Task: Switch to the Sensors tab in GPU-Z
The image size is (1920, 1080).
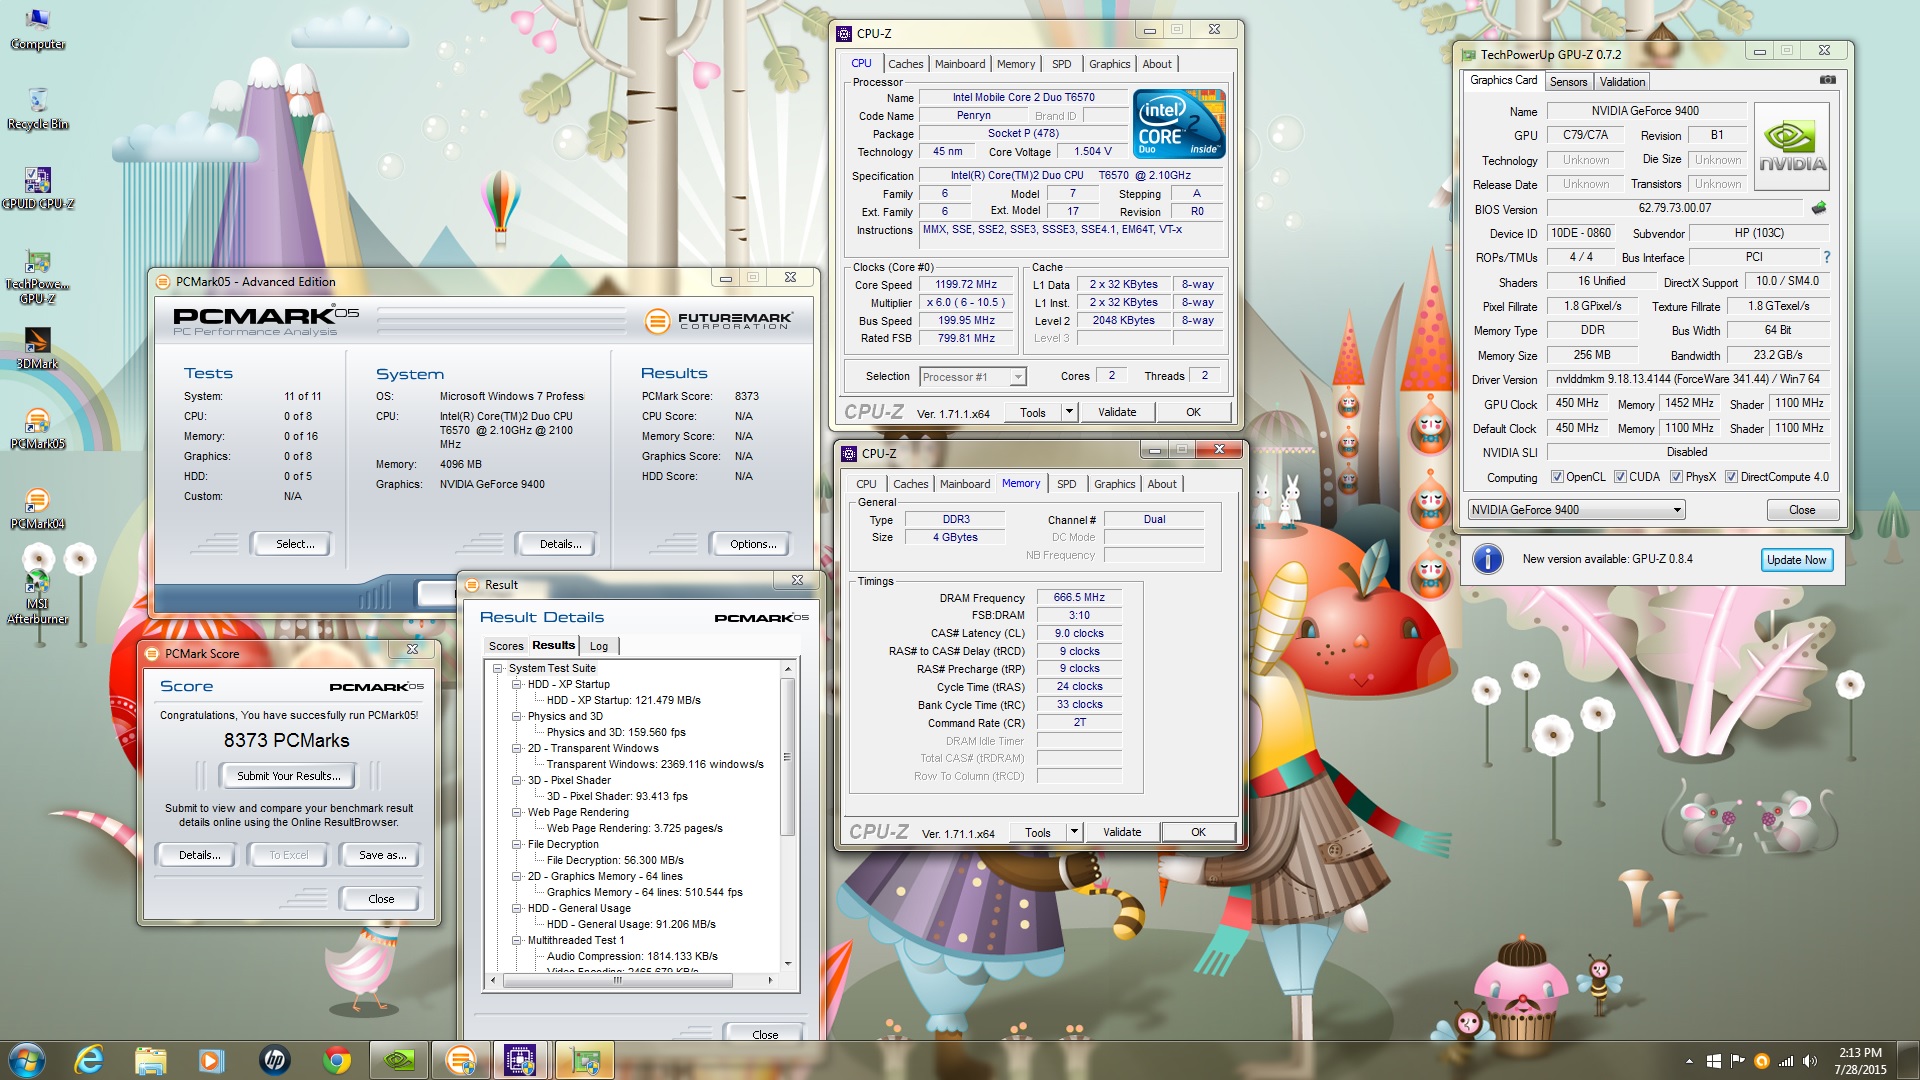Action: coord(1568,82)
